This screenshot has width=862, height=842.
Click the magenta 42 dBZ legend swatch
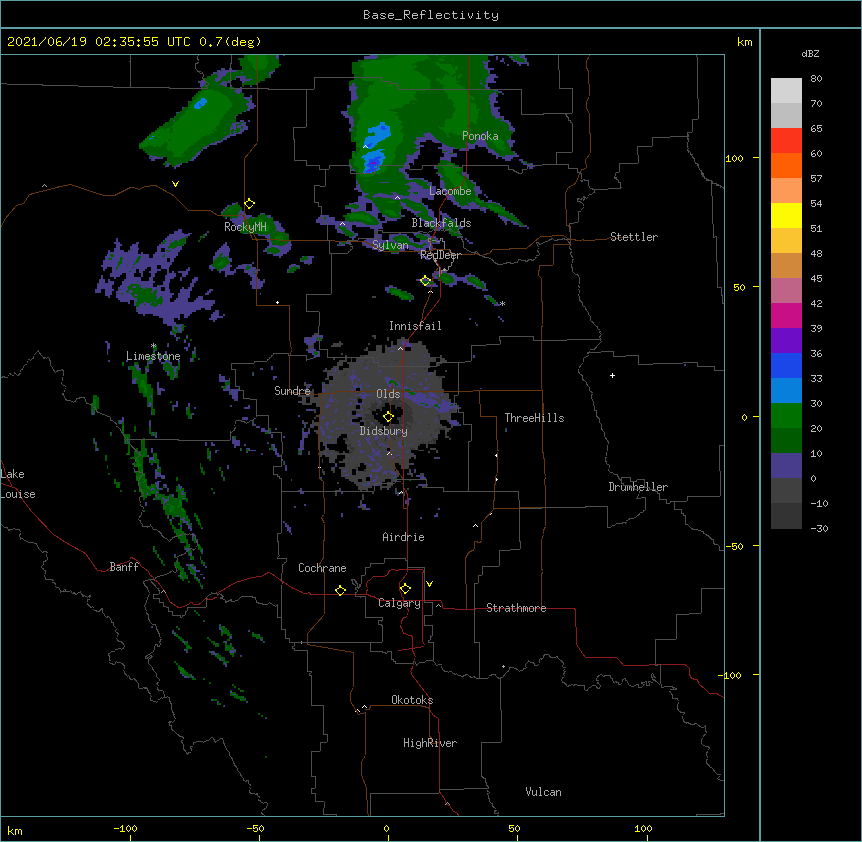click(786, 315)
